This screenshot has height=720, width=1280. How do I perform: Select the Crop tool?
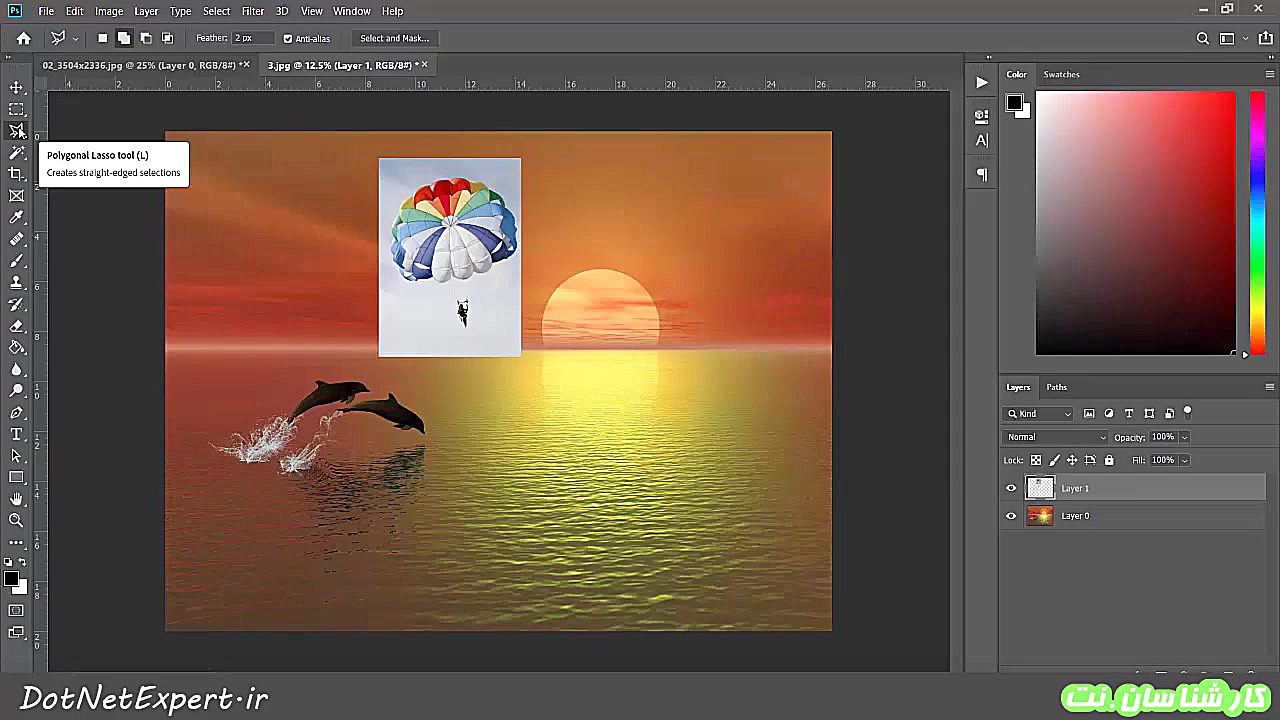16,174
